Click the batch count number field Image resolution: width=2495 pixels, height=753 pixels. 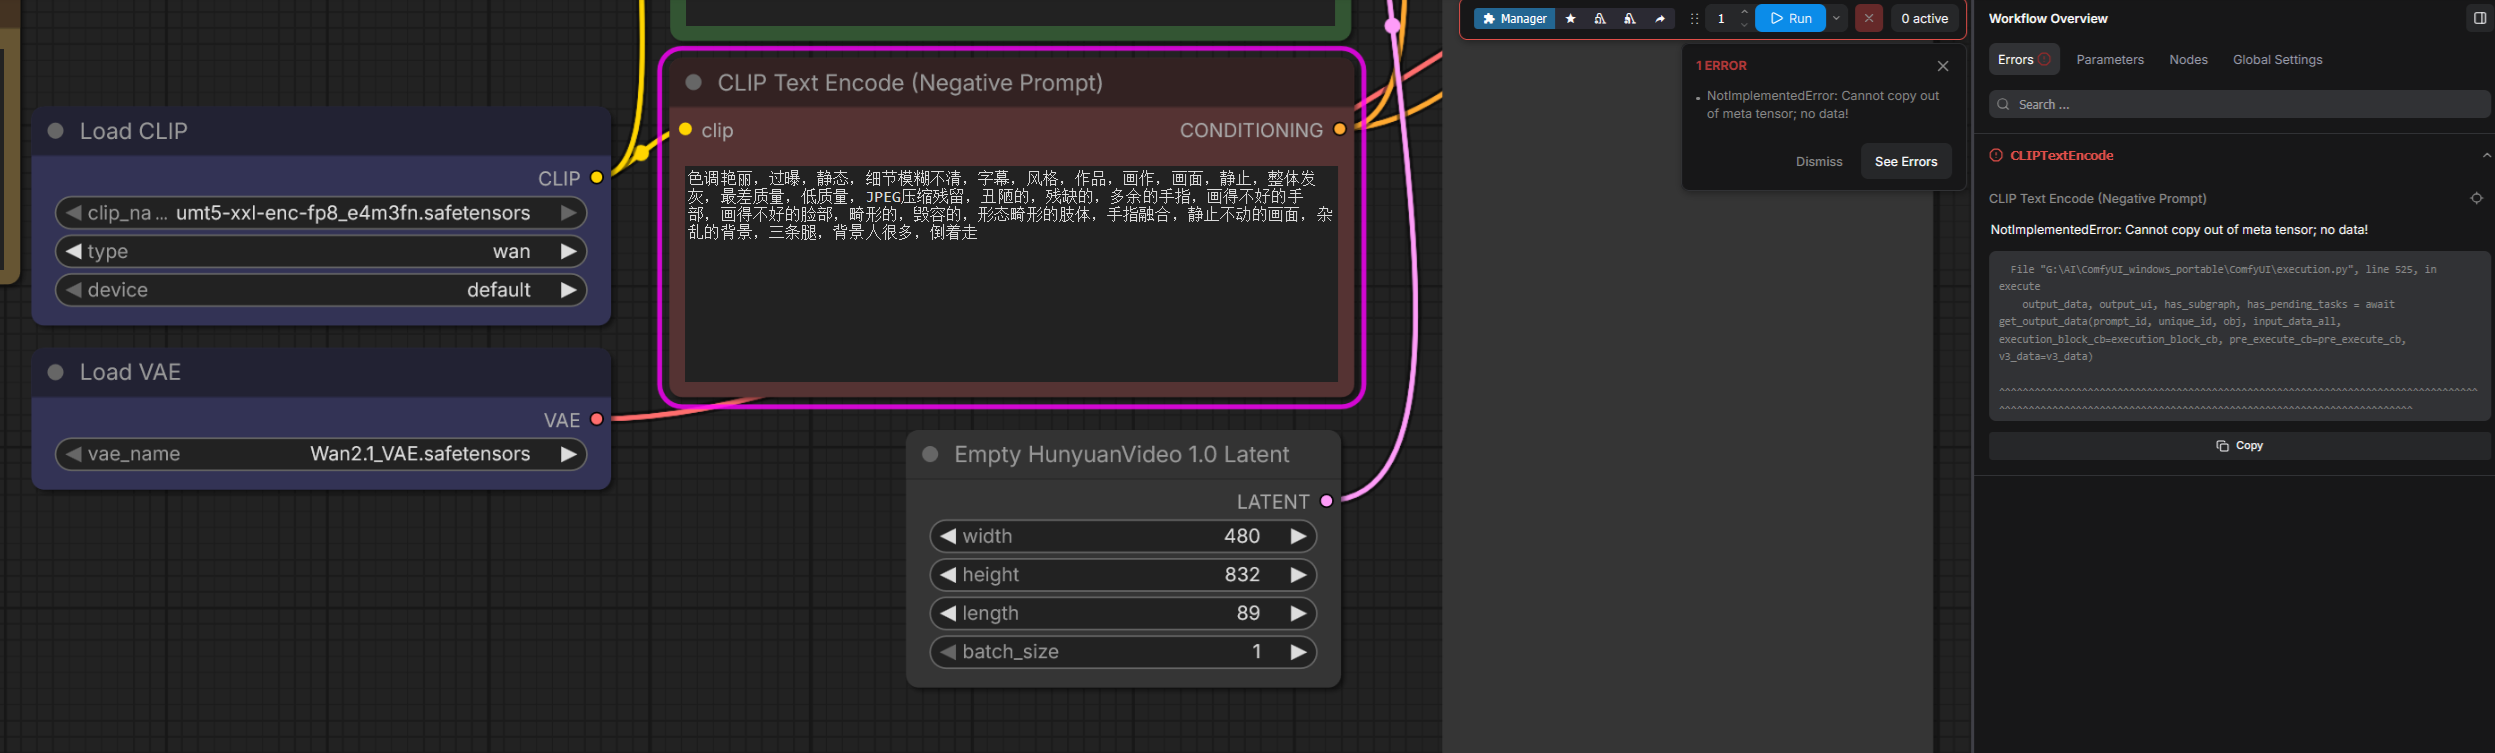tap(1722, 19)
